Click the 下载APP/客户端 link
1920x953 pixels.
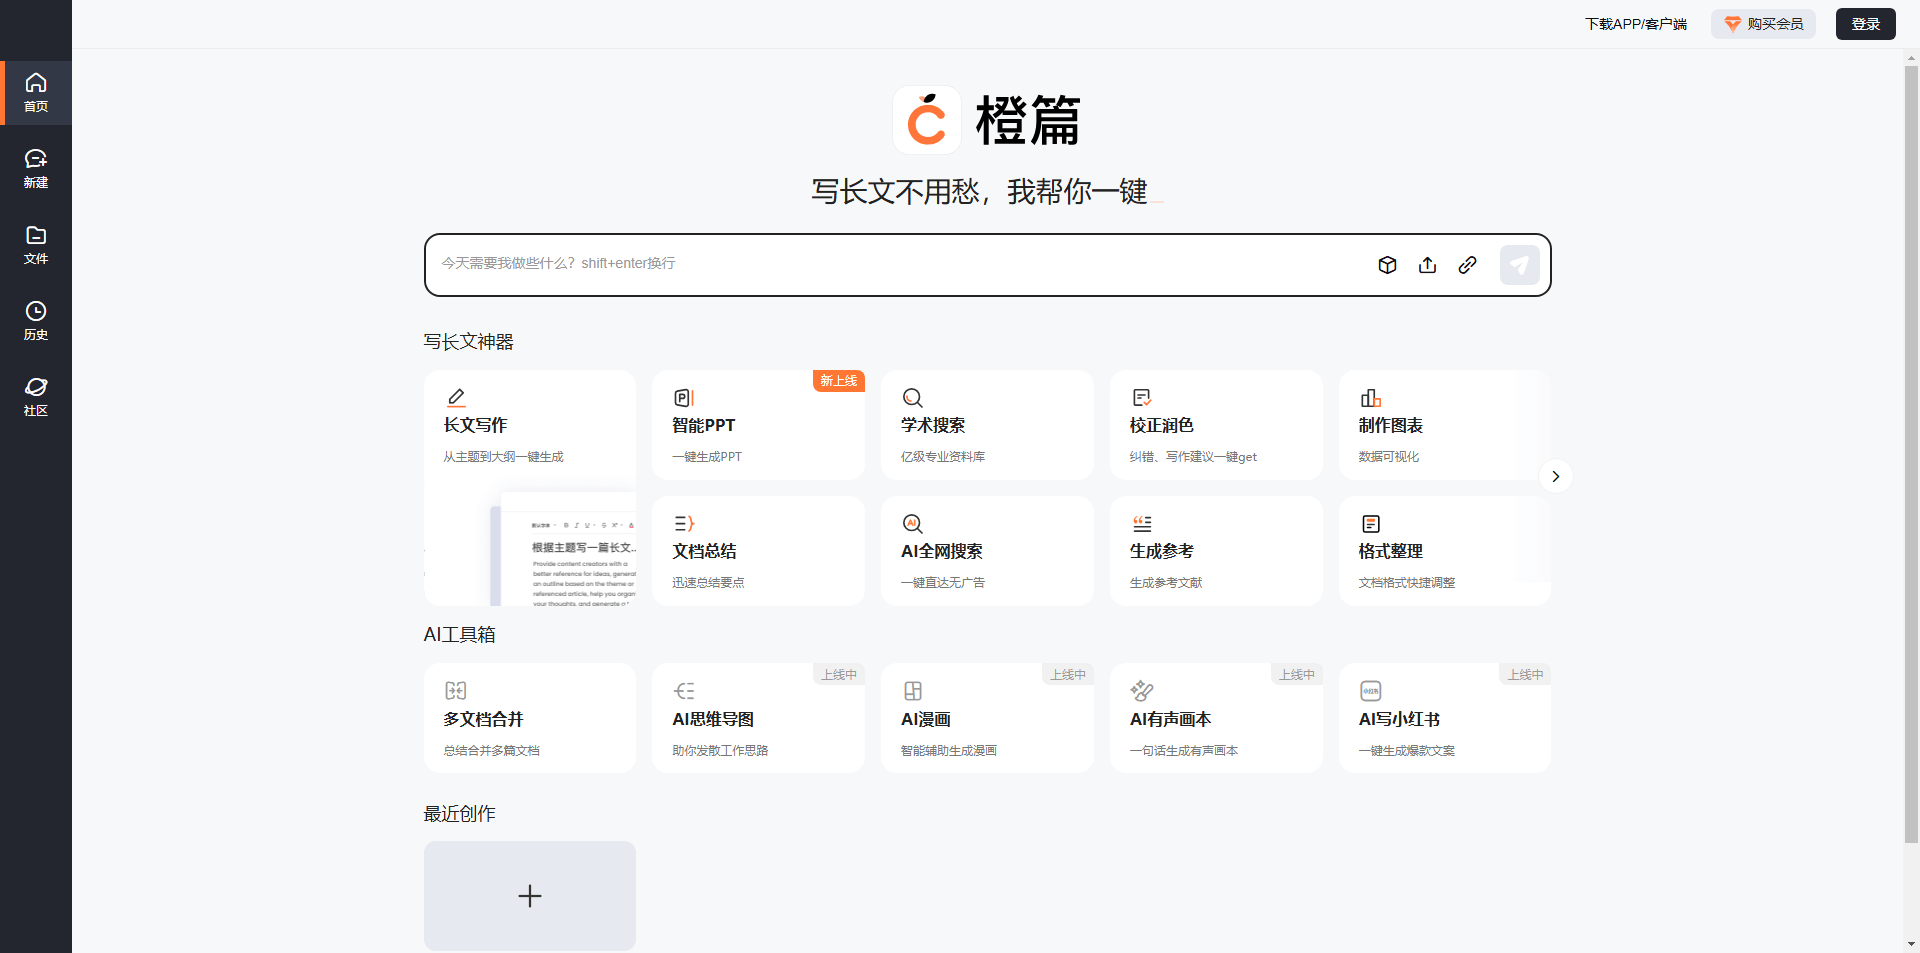point(1635,24)
